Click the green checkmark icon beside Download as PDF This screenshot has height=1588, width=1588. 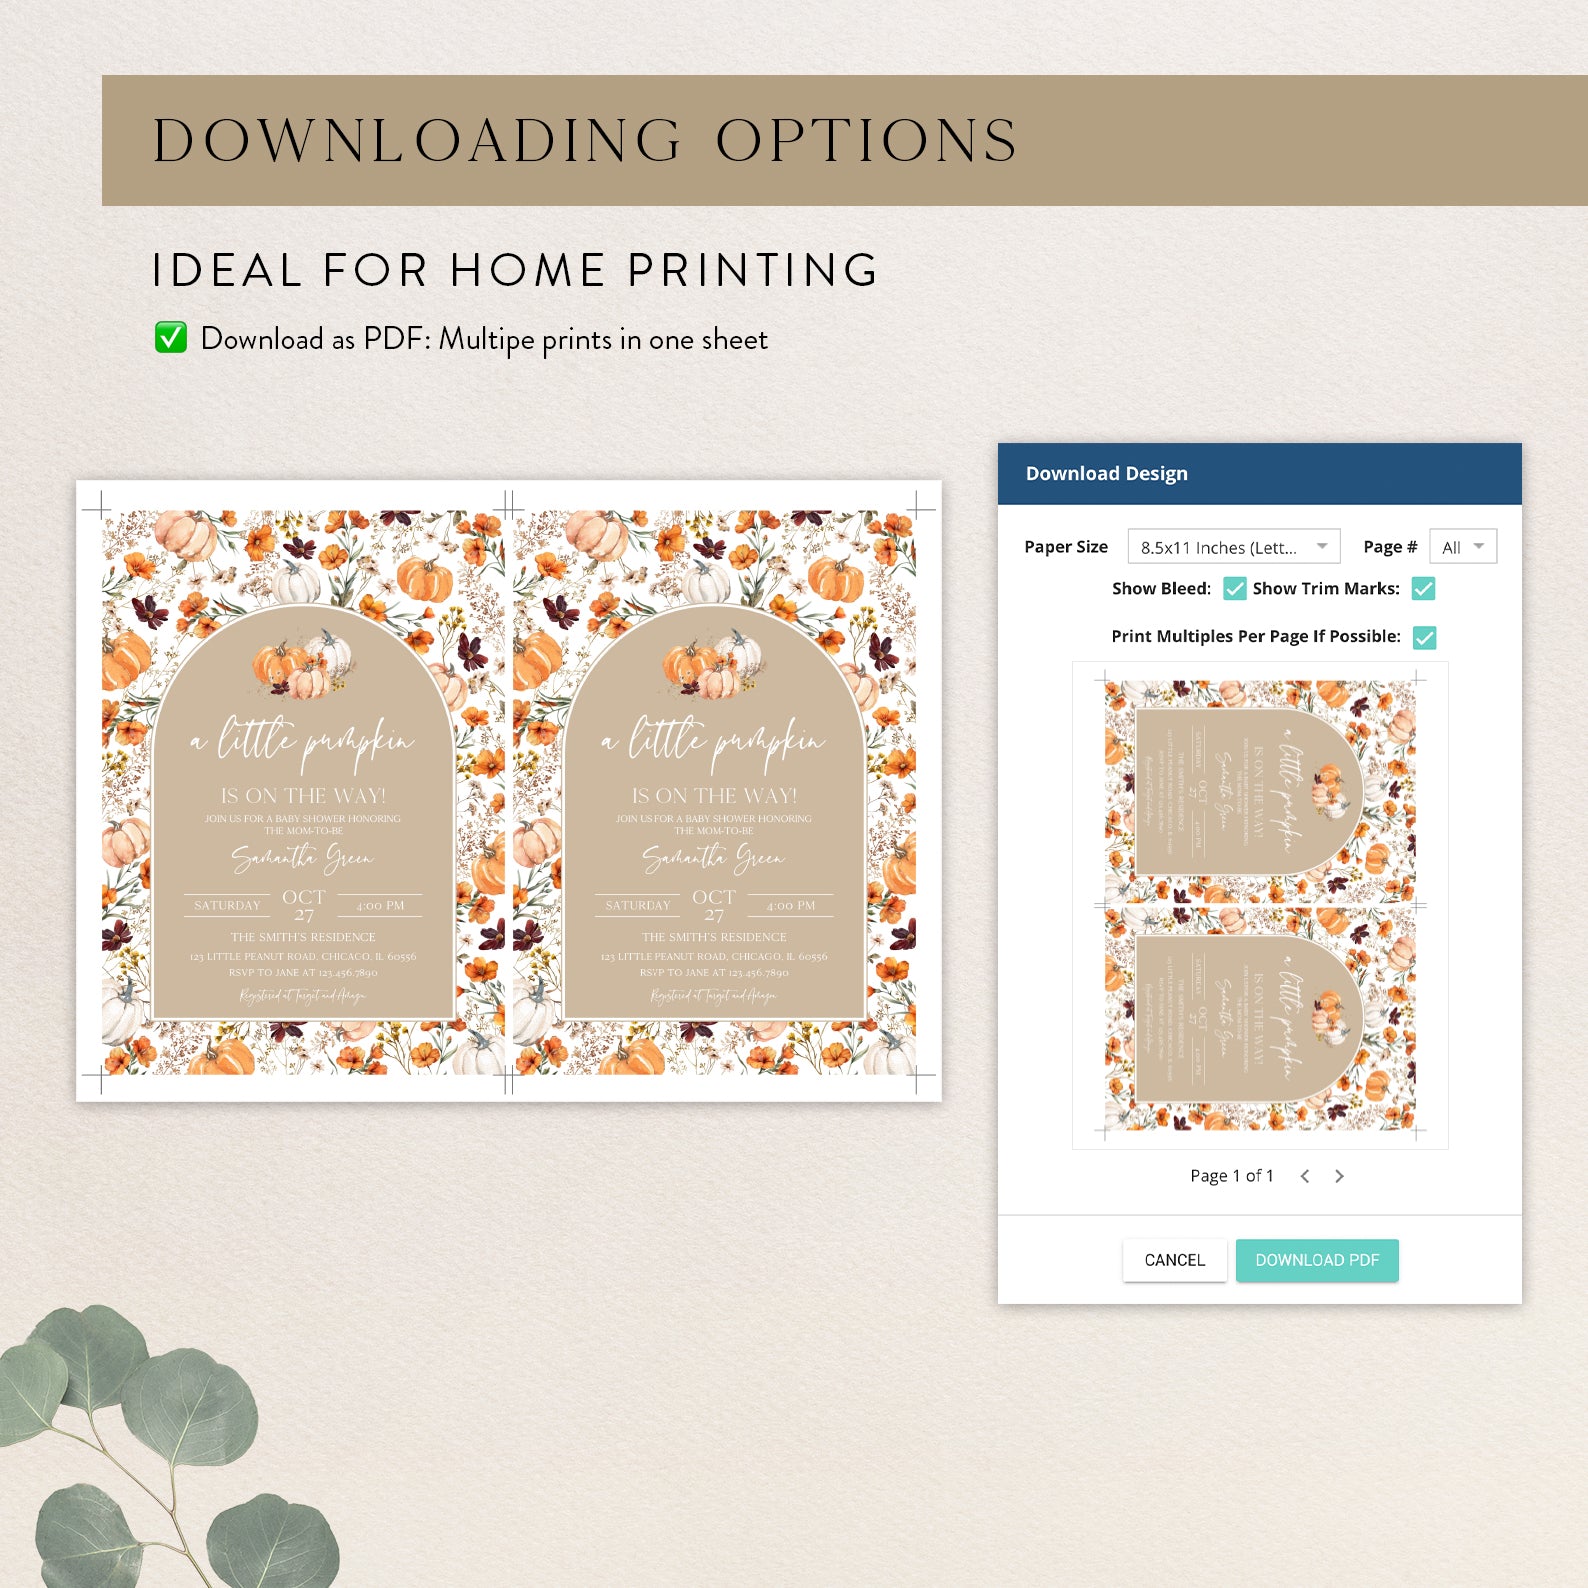[171, 338]
